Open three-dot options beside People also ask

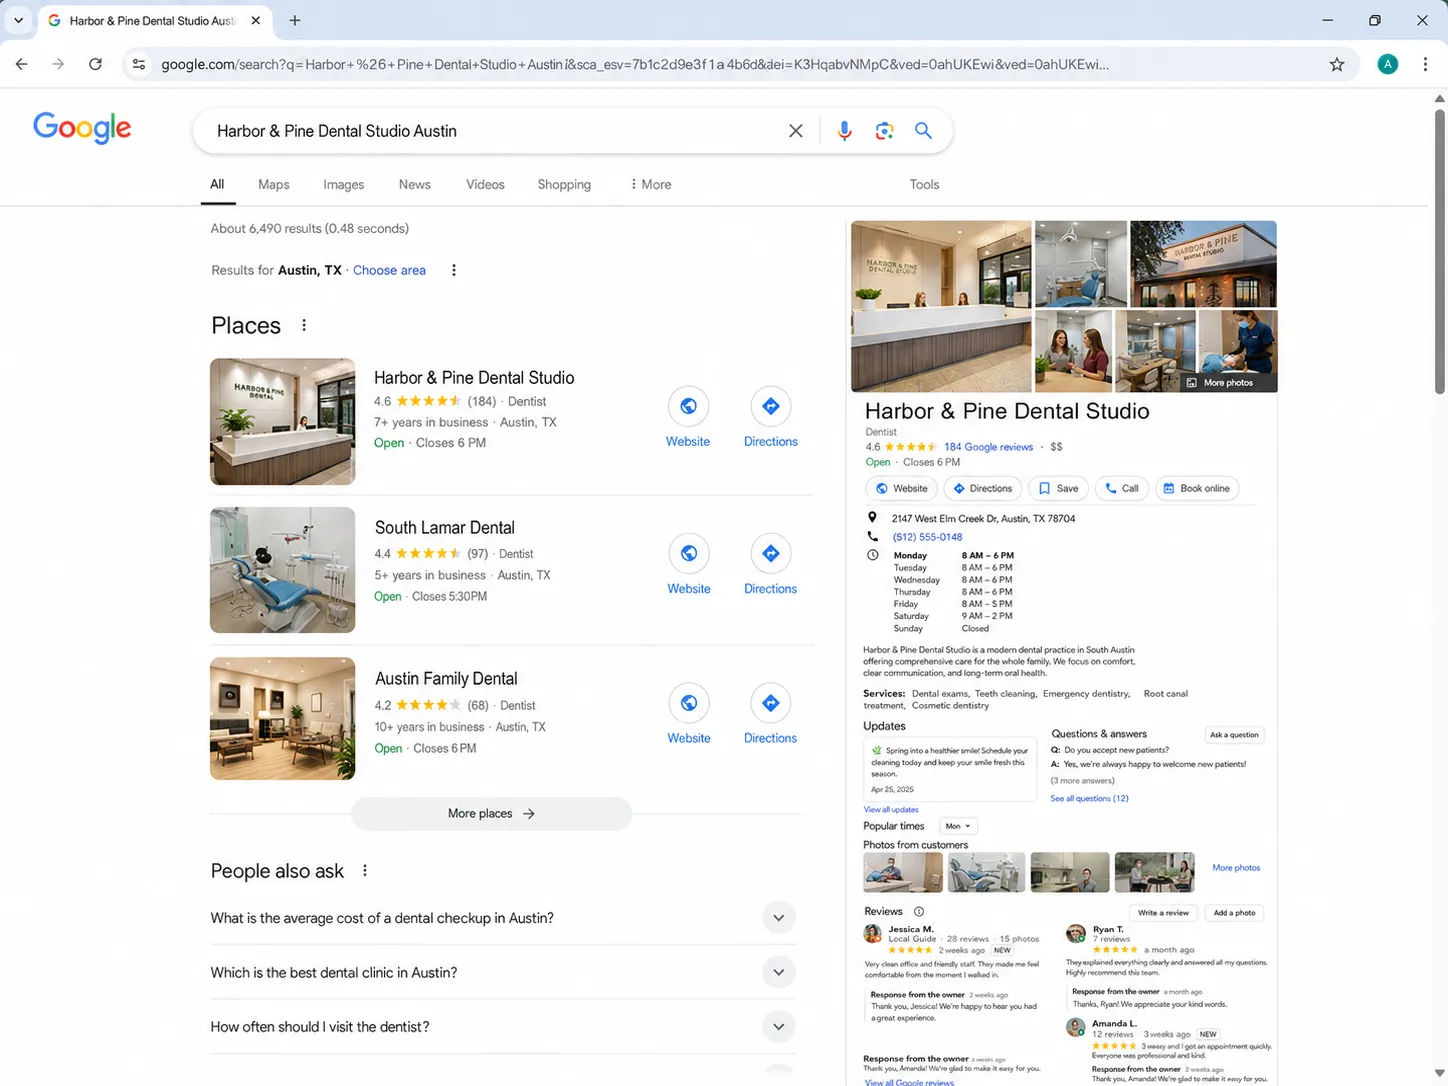pos(365,871)
